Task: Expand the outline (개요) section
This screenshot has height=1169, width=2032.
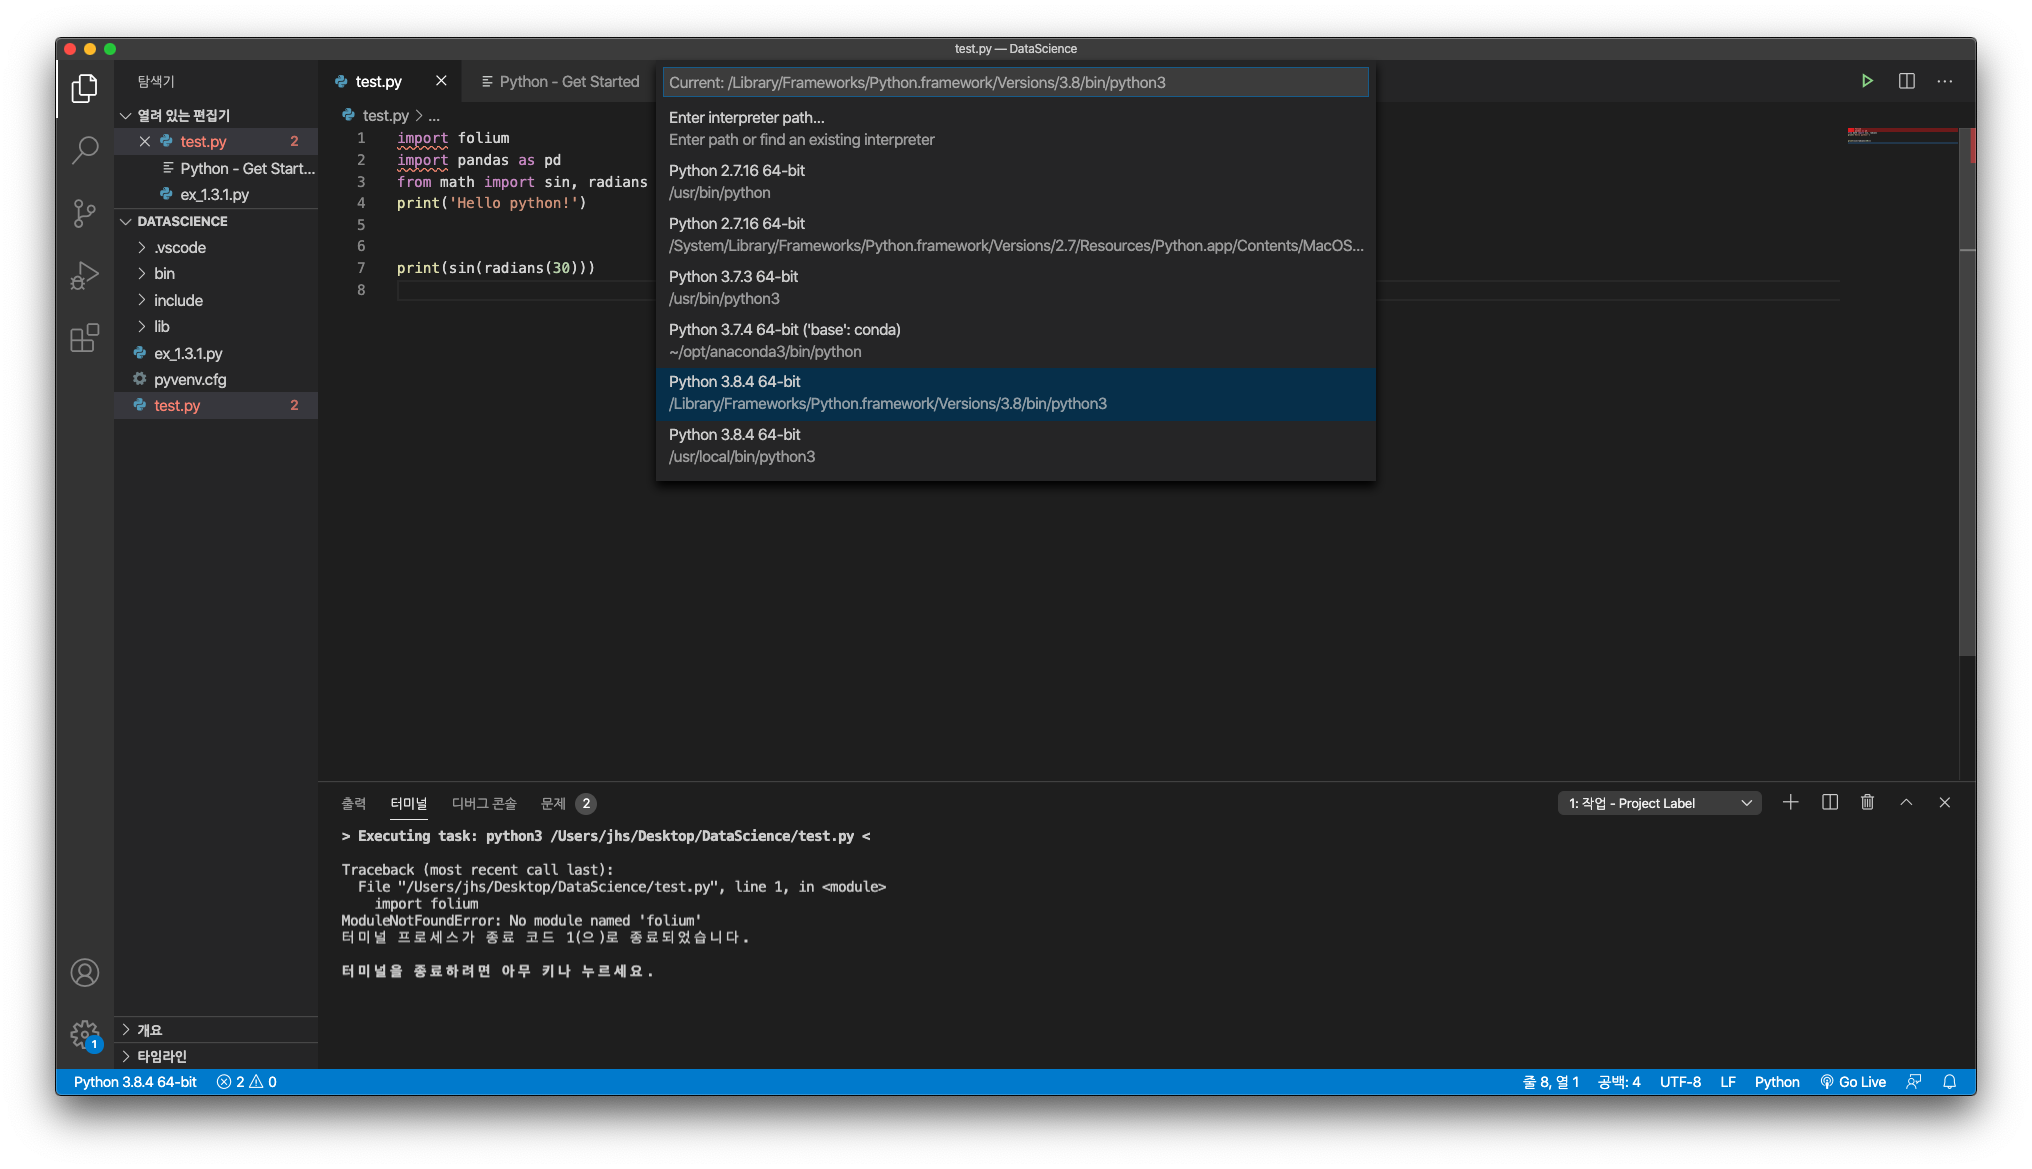Action: point(217,1030)
